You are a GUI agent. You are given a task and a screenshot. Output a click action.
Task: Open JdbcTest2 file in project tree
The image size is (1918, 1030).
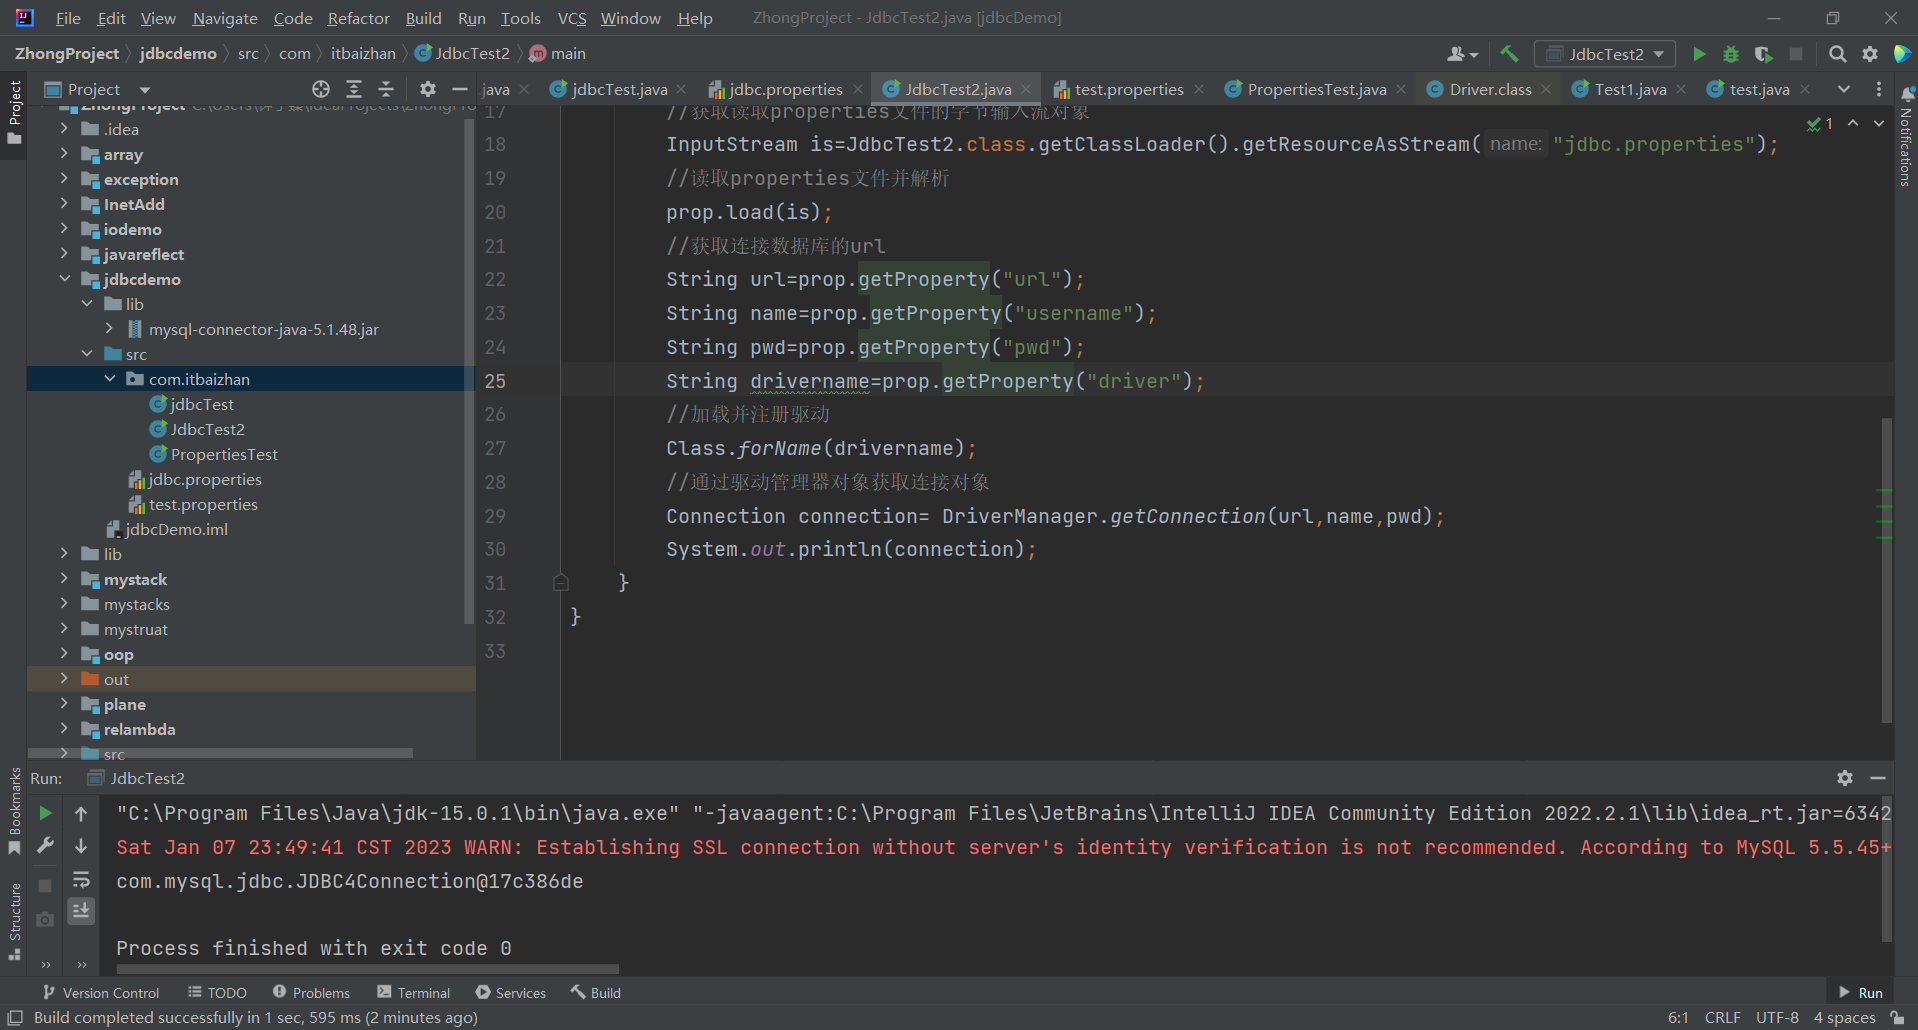[x=207, y=429]
